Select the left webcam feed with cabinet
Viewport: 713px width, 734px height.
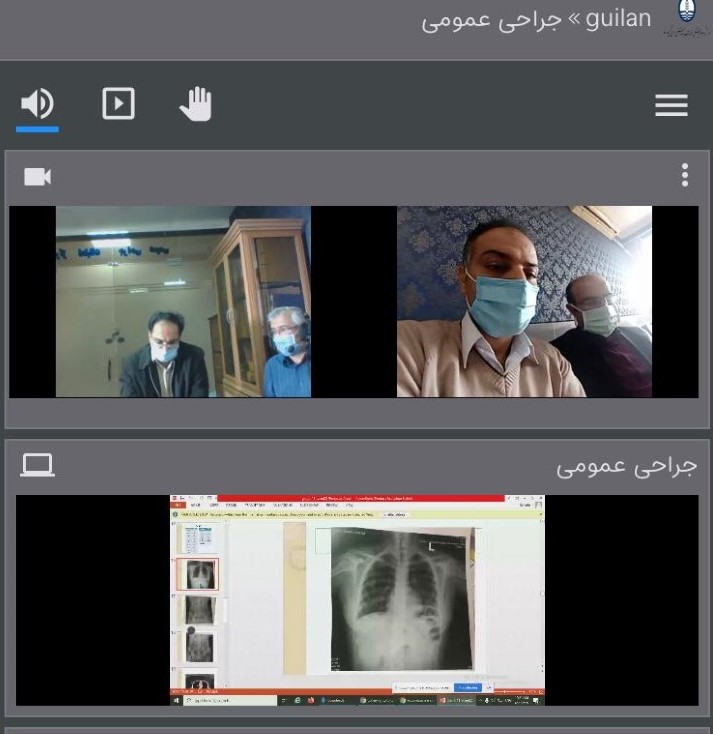pyautogui.click(x=183, y=302)
